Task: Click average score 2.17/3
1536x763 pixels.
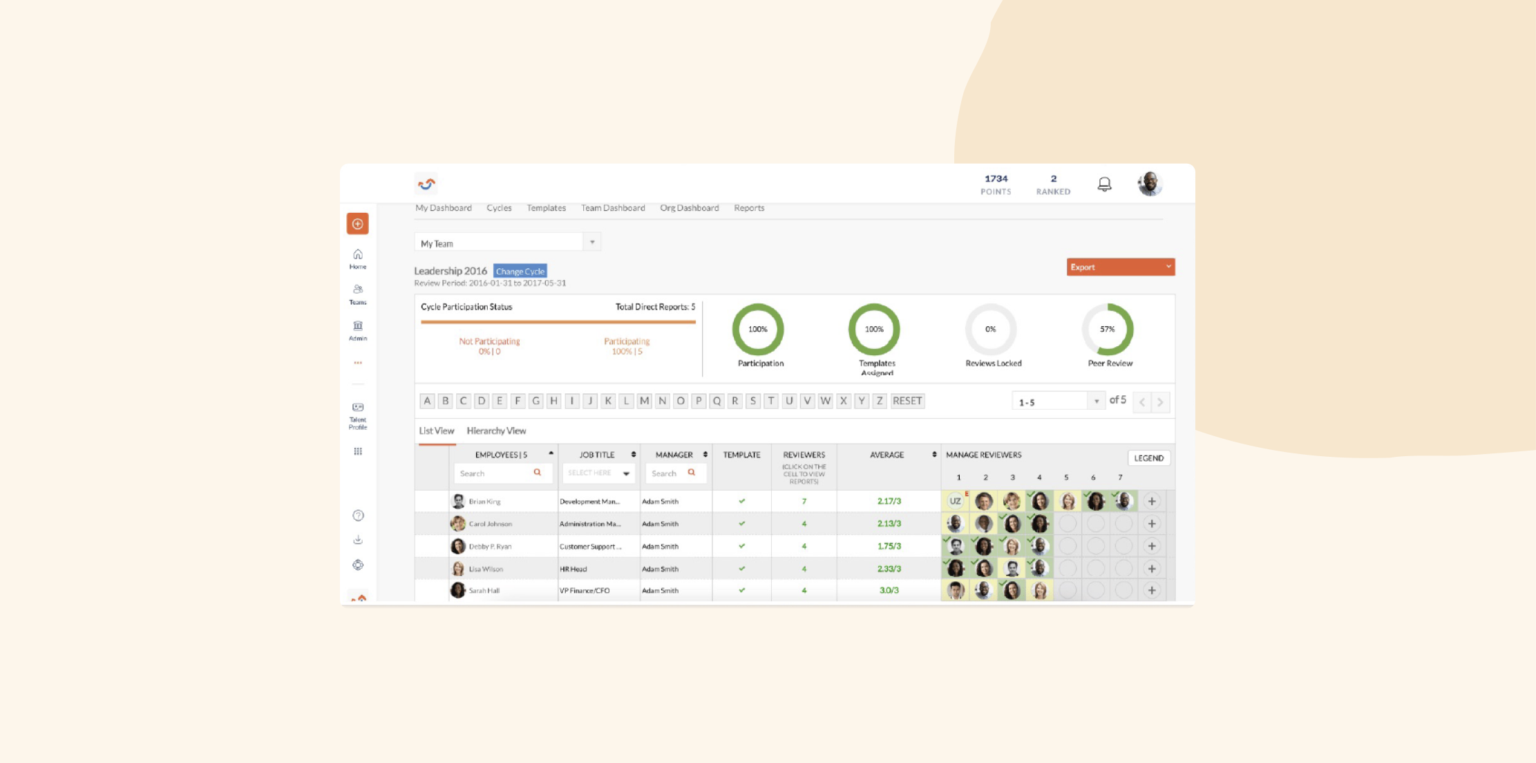Action: [x=888, y=501]
